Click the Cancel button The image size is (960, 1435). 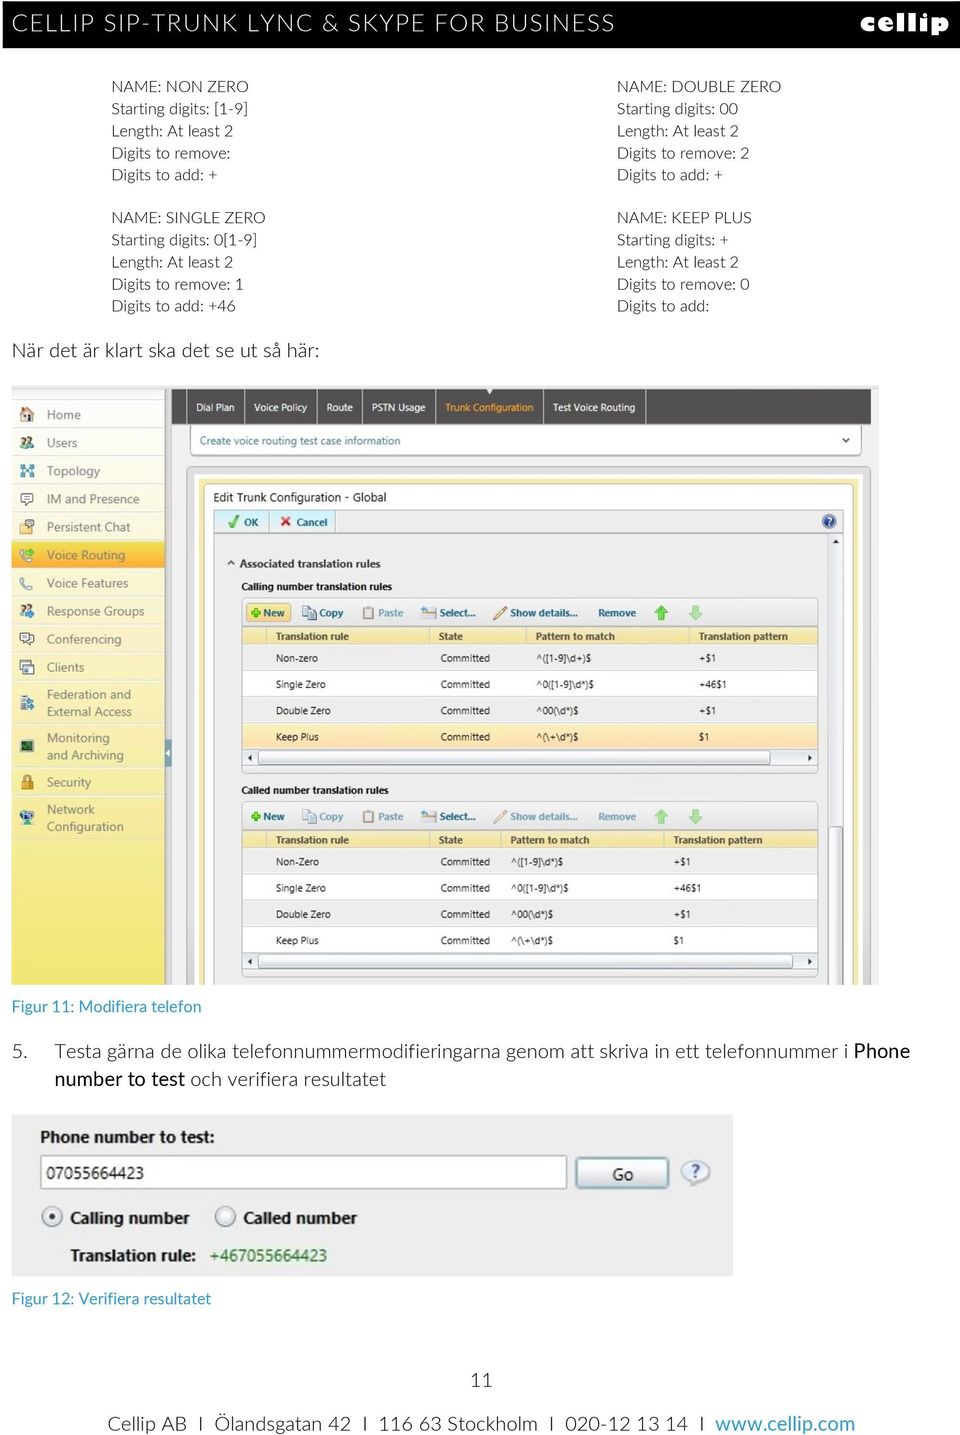coord(304,521)
